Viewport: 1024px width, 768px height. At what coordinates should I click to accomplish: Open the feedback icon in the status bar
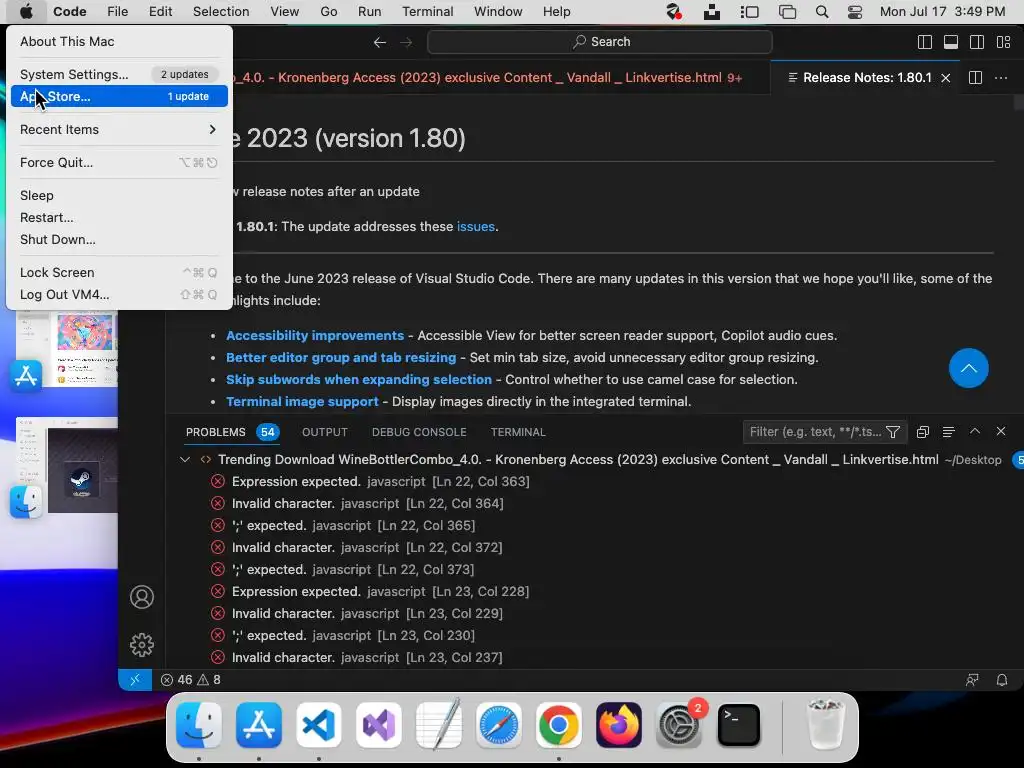pos(972,680)
